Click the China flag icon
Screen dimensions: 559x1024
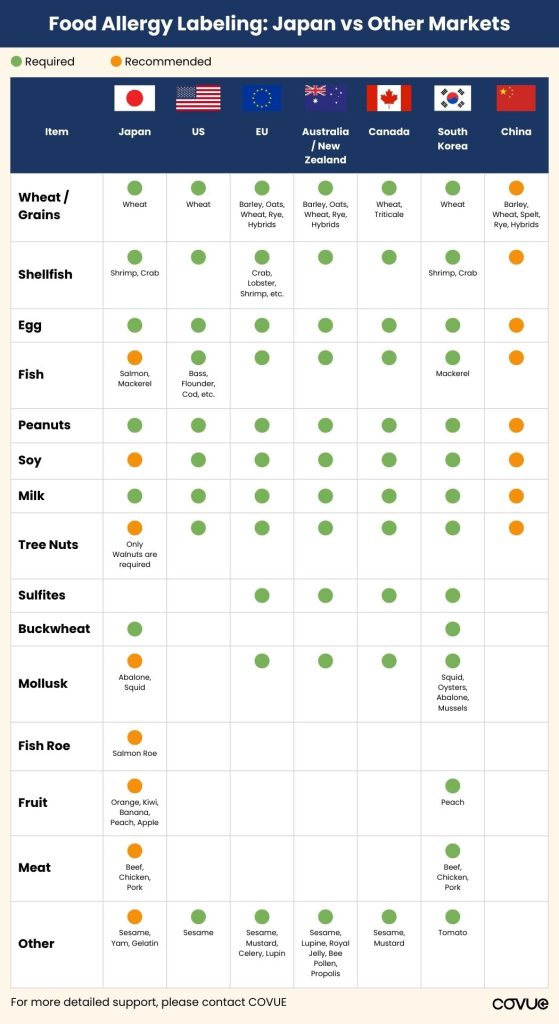[516, 99]
